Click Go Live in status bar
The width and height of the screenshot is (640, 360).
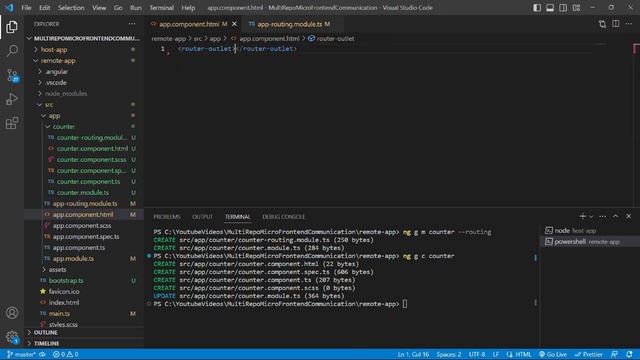[553, 354]
